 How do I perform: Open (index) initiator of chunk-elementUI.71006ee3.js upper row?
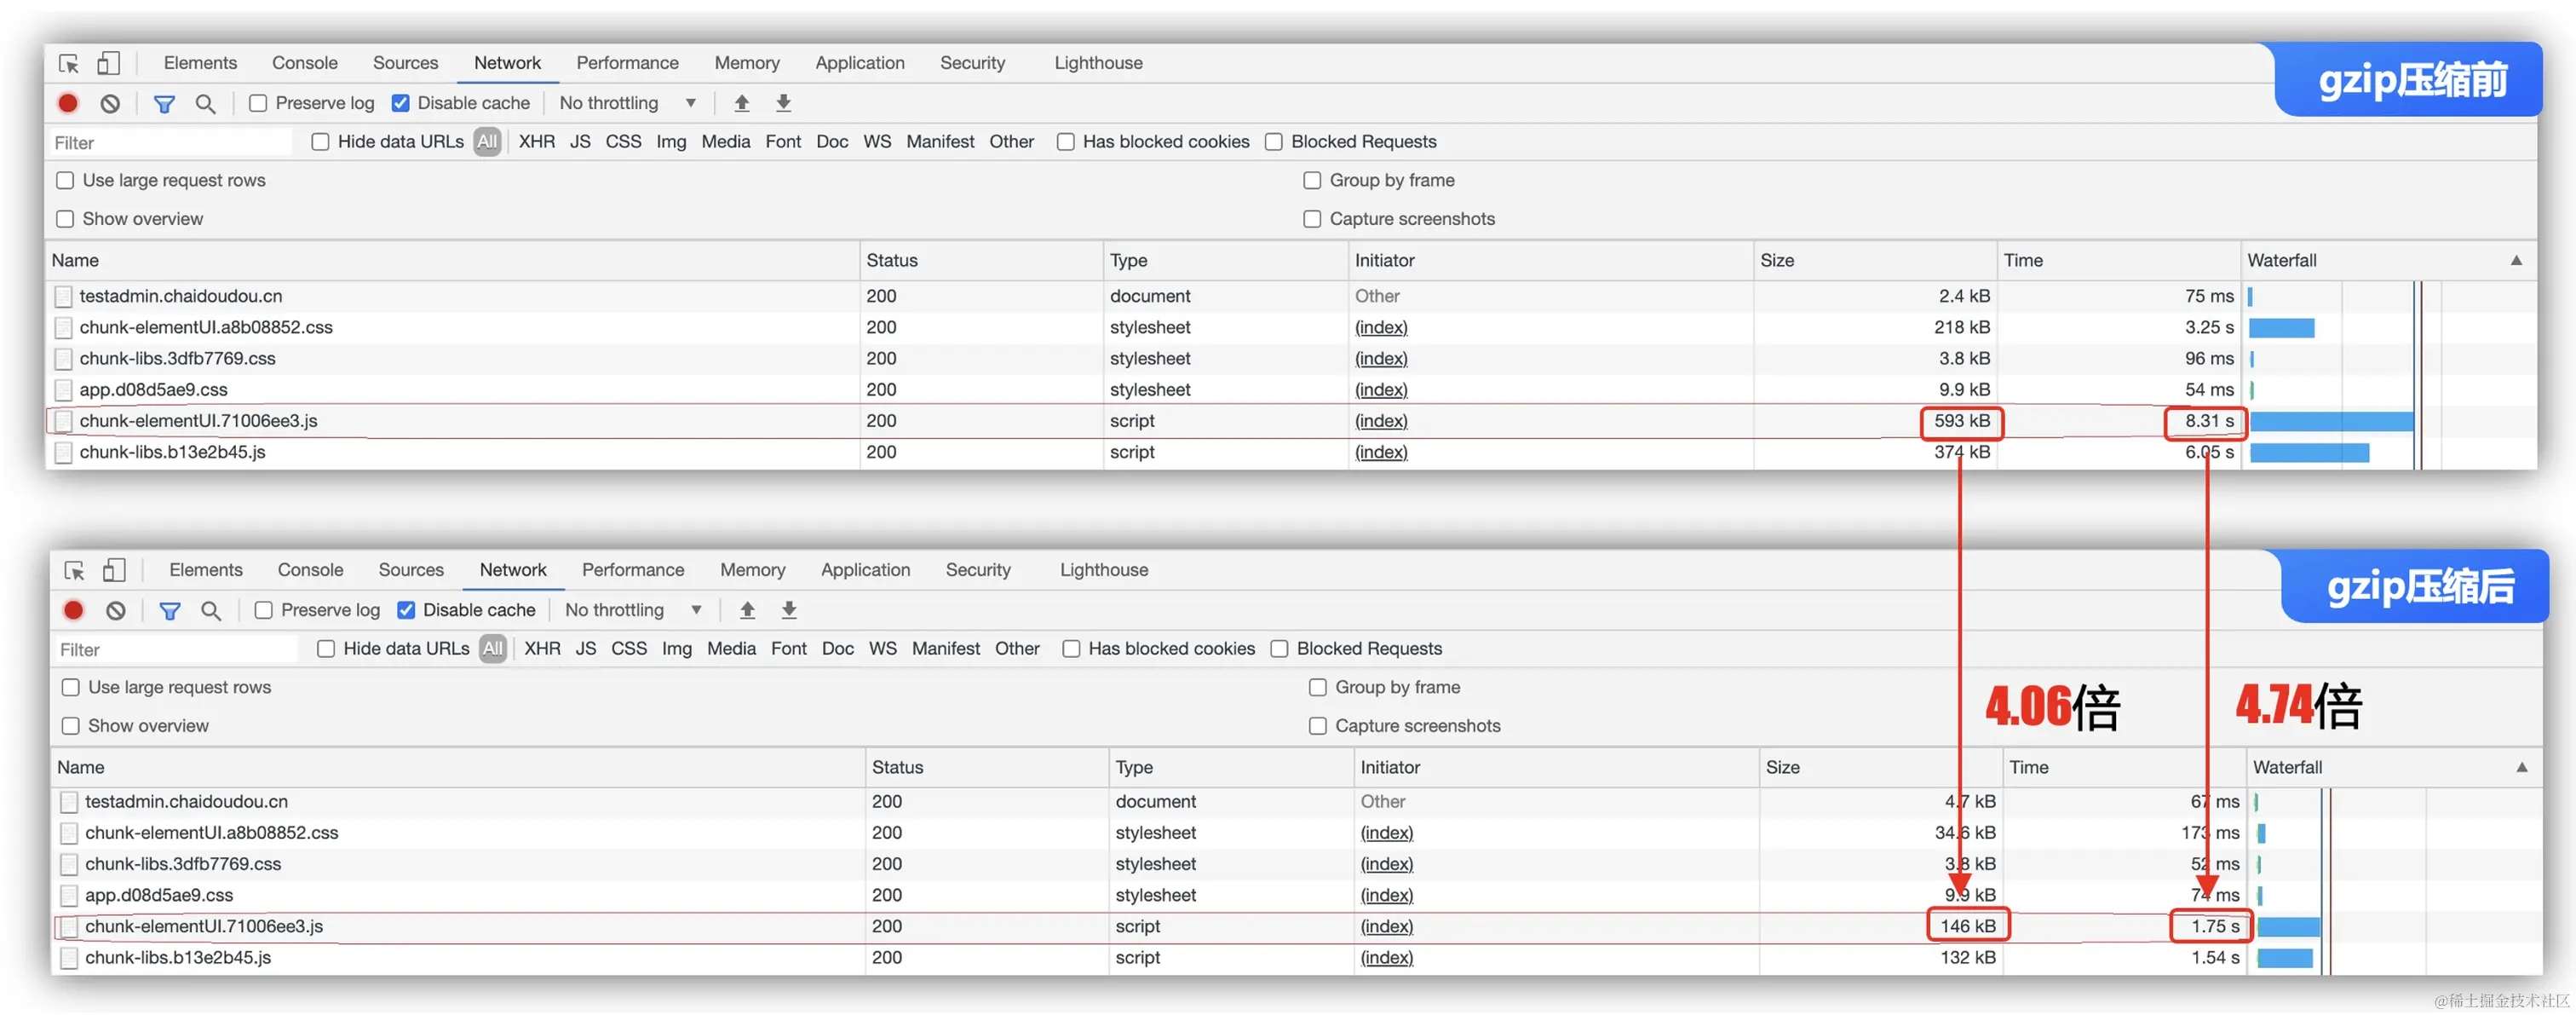point(1381,421)
